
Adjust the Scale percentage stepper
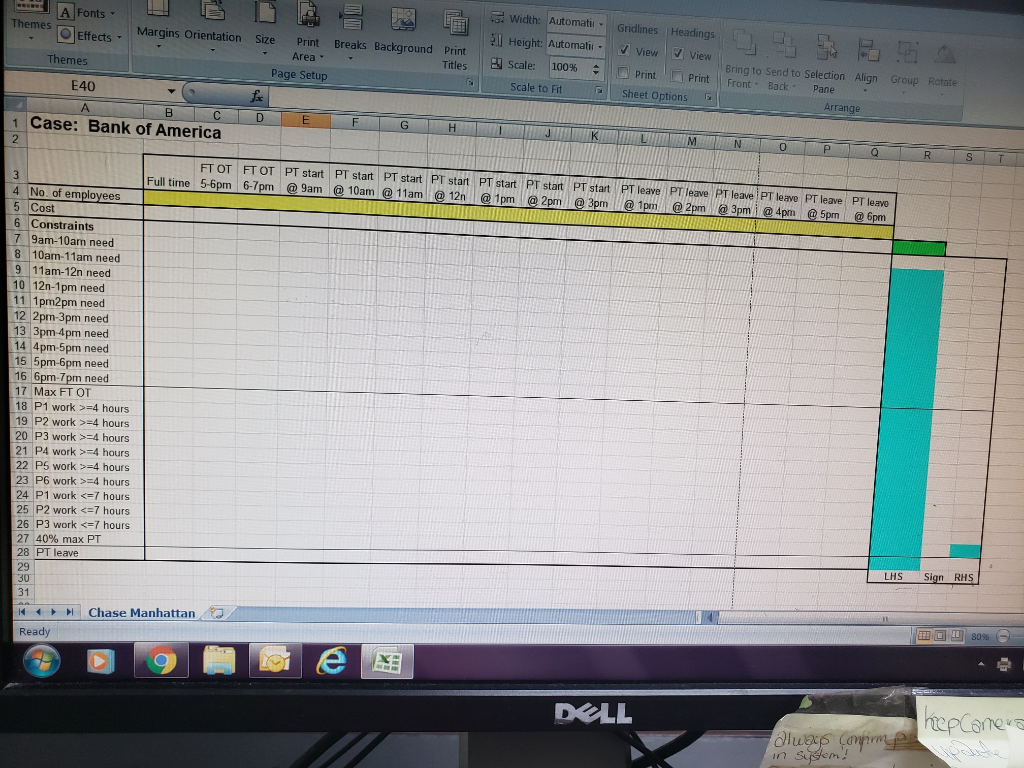coord(596,68)
